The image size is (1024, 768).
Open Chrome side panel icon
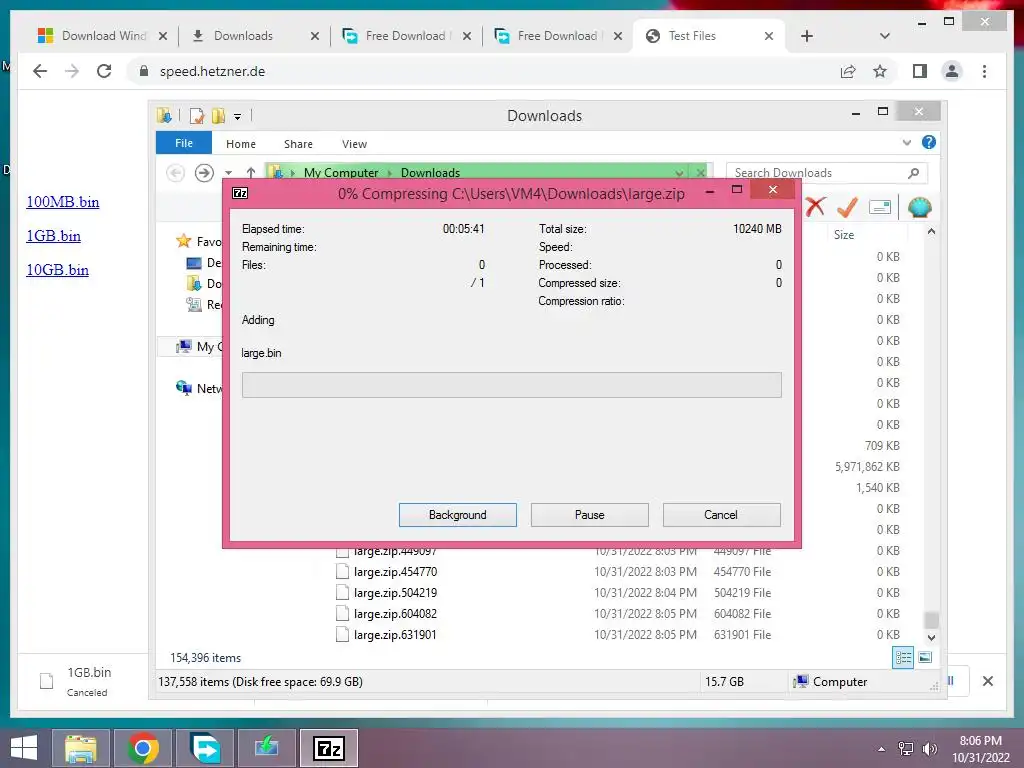[920, 71]
